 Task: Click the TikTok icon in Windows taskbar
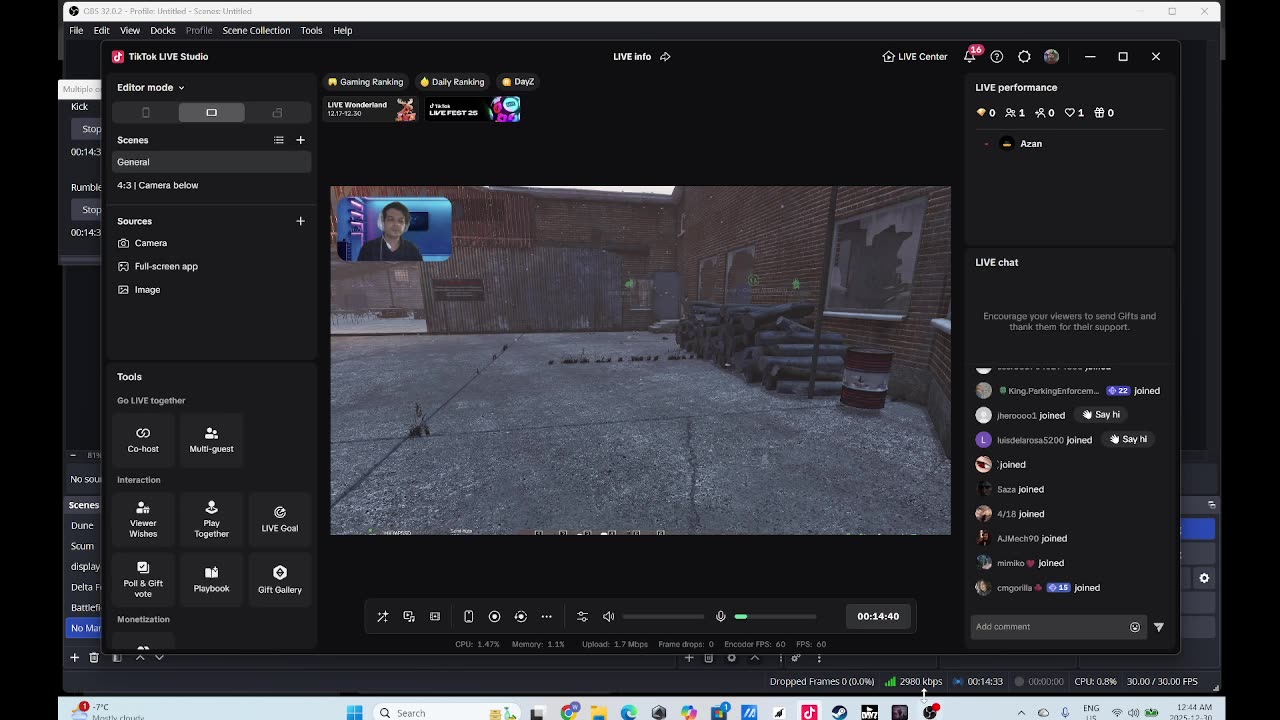[x=809, y=712]
